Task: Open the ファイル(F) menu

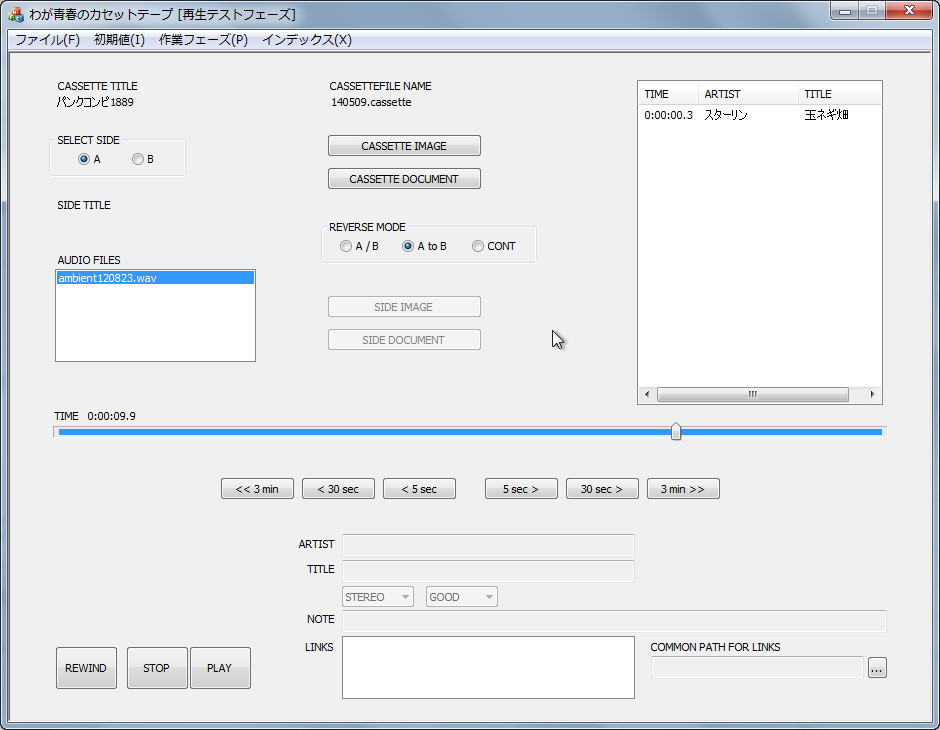Action: point(47,40)
